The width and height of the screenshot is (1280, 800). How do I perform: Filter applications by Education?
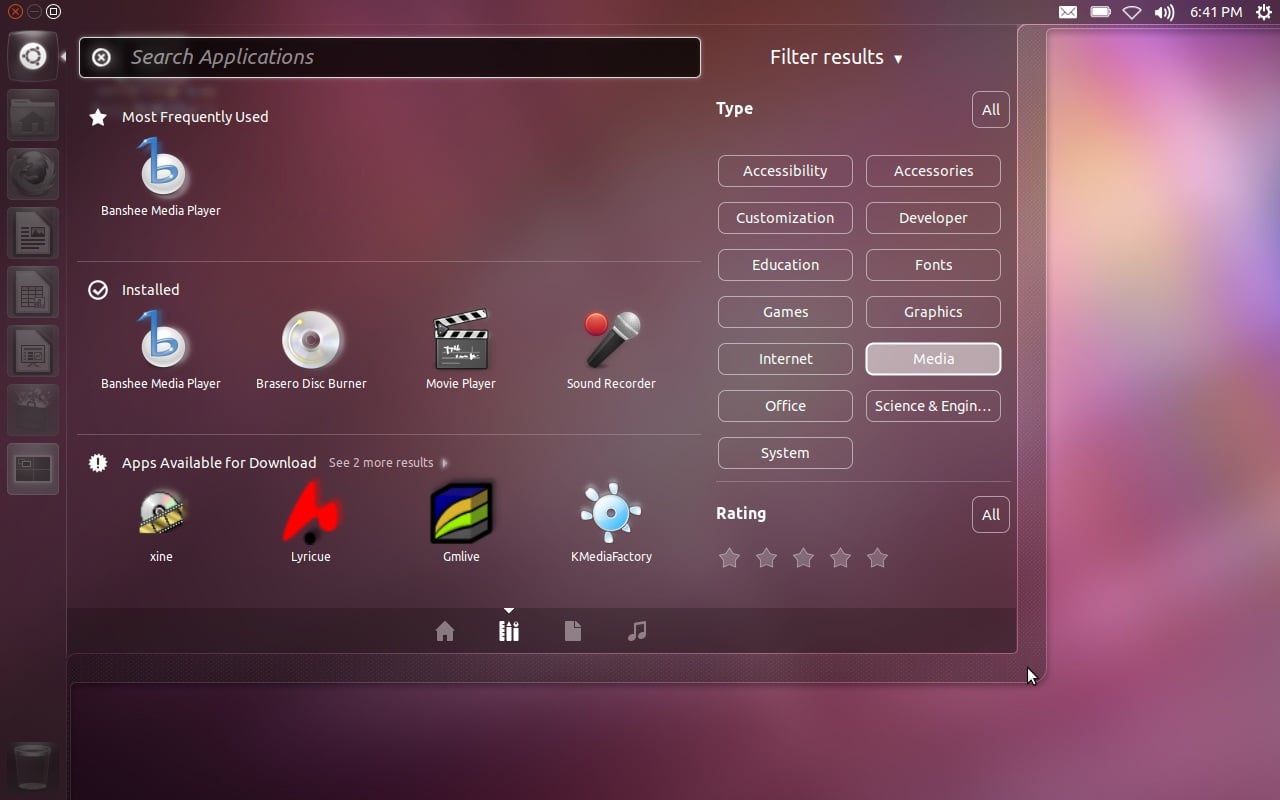pyautogui.click(x=785, y=265)
